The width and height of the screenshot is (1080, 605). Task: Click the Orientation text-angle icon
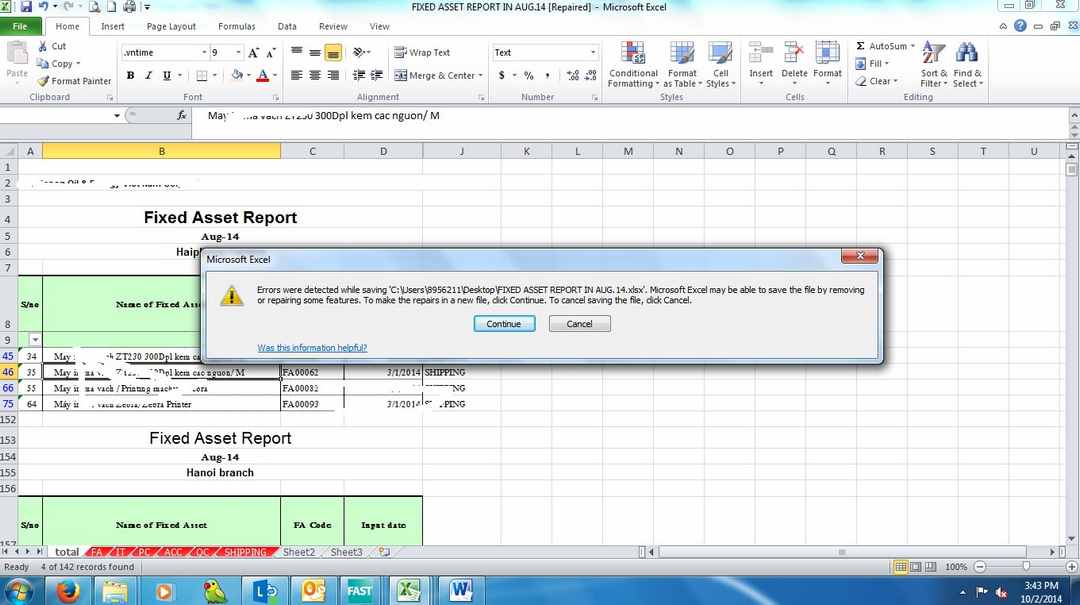(359, 52)
